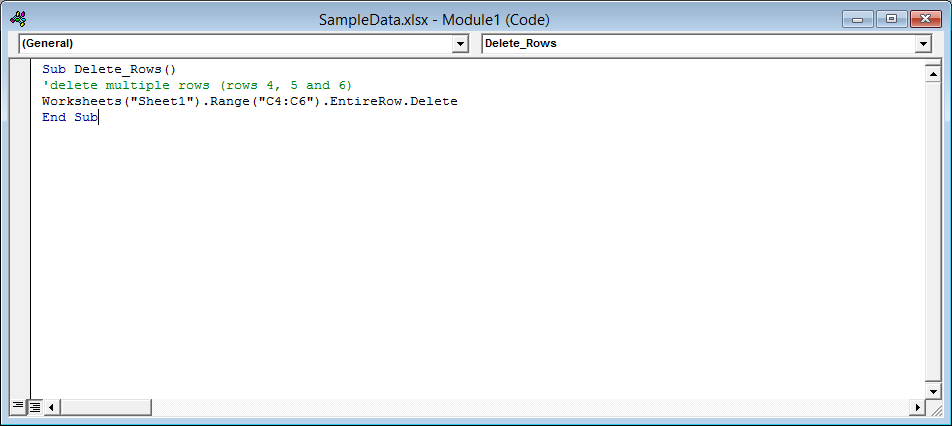Screen dimensions: 952x426
Task: Click the VBA module icon in title bar
Action: coord(19,19)
